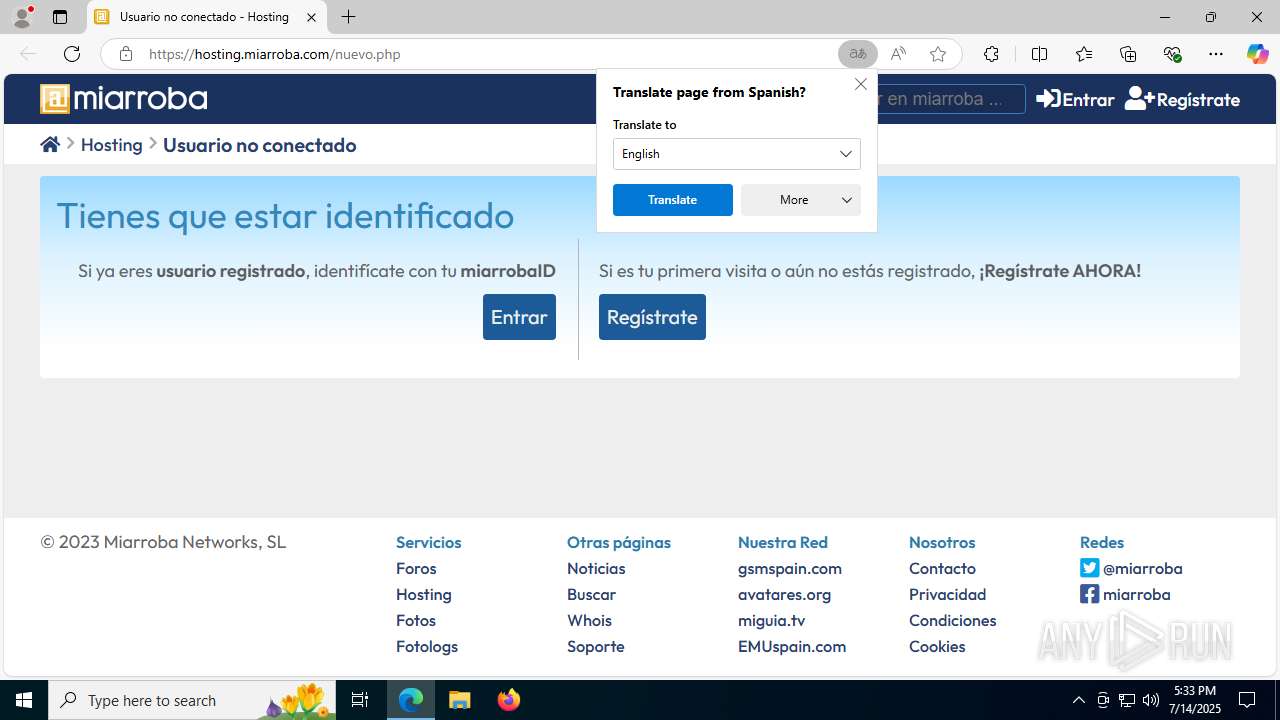Open the network icon in system tray
The width and height of the screenshot is (1280, 720).
pyautogui.click(x=1127, y=700)
